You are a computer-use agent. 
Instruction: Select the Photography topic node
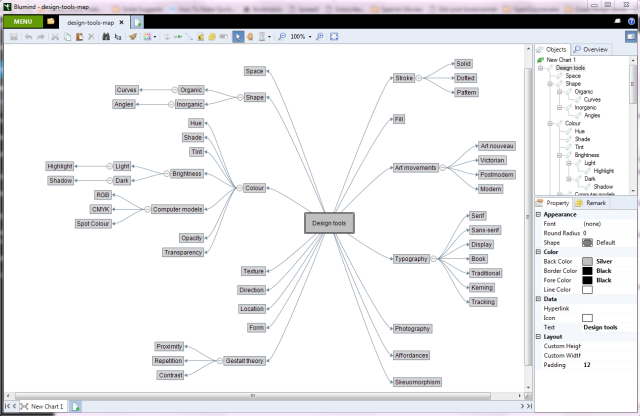coord(412,329)
